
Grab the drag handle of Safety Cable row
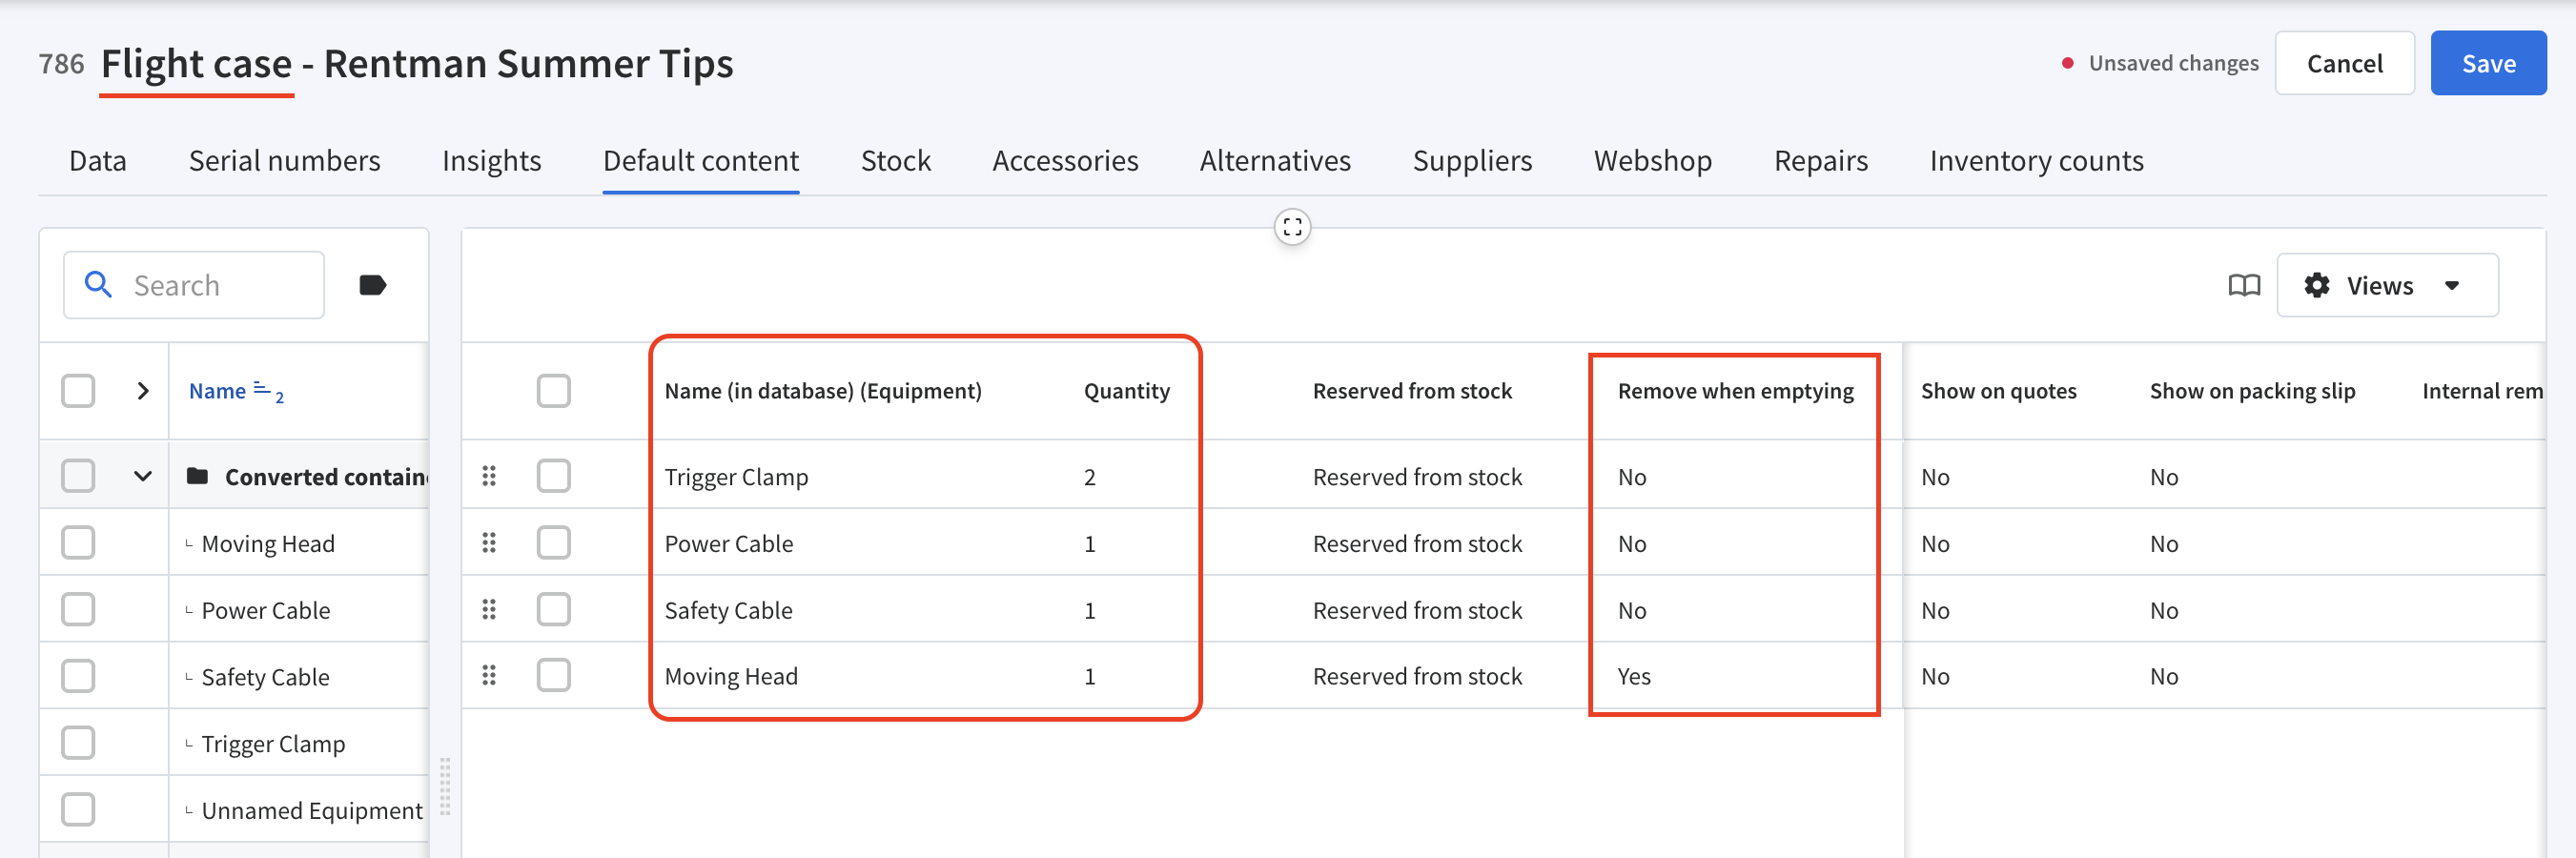point(489,610)
